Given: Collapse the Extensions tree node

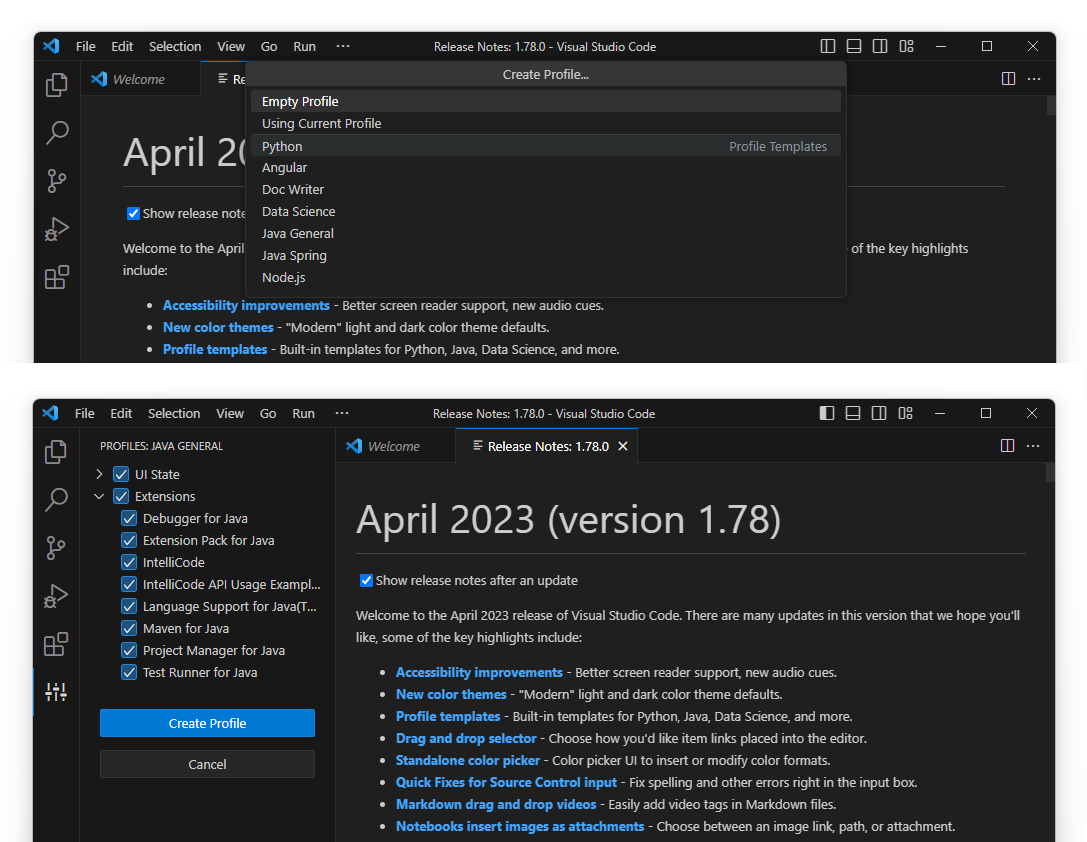Looking at the screenshot, I should pos(99,496).
